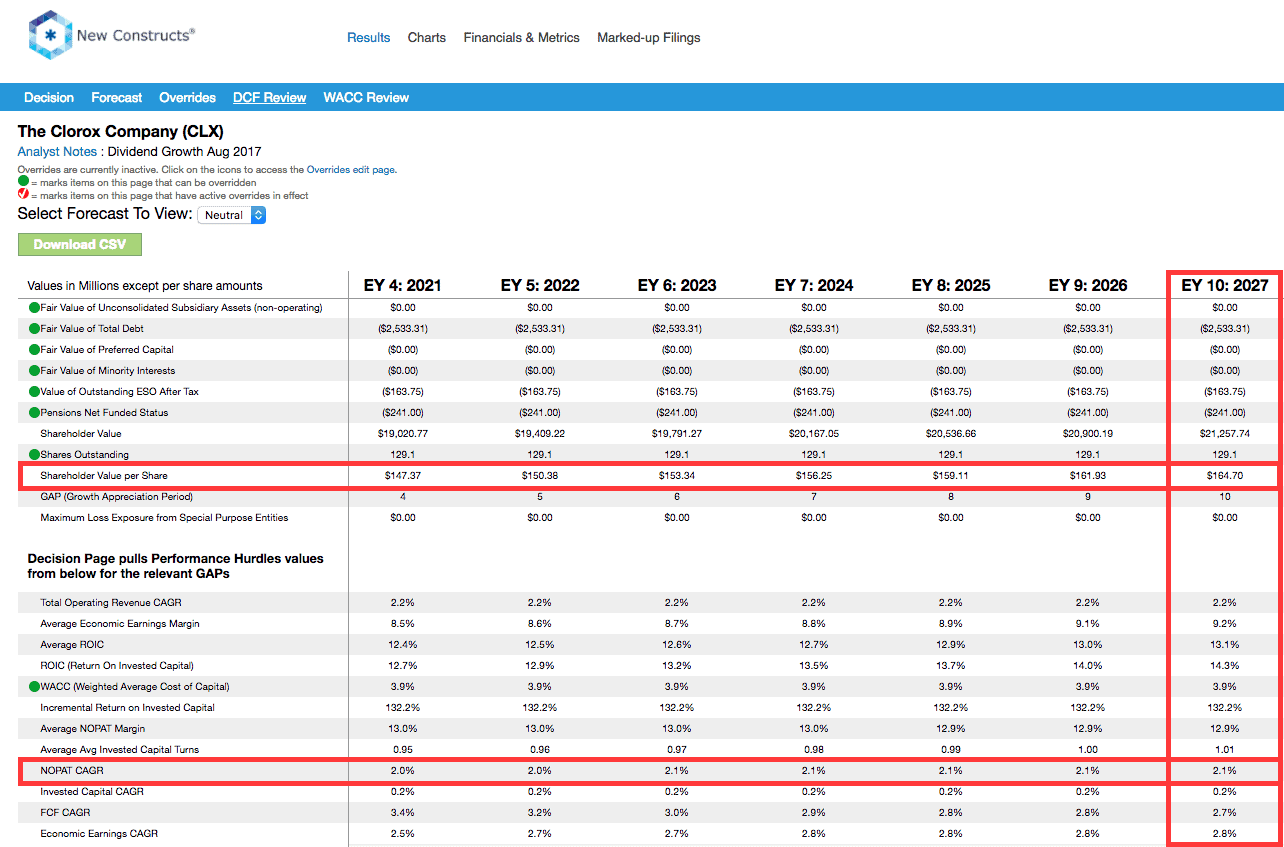Screen dimensions: 1284x847
Task: Click Incremental Return on Invested Capital label
Action: click(x=127, y=708)
